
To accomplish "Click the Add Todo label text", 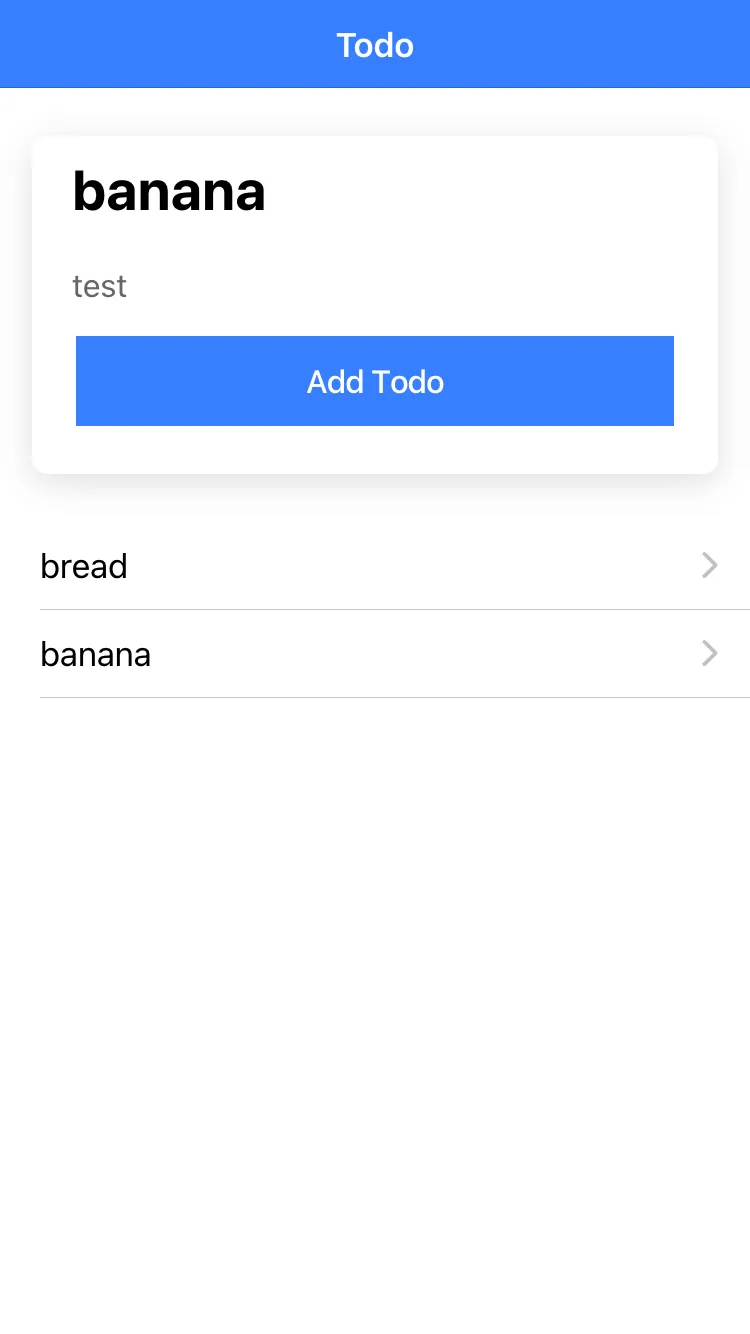I will pos(375,382).
